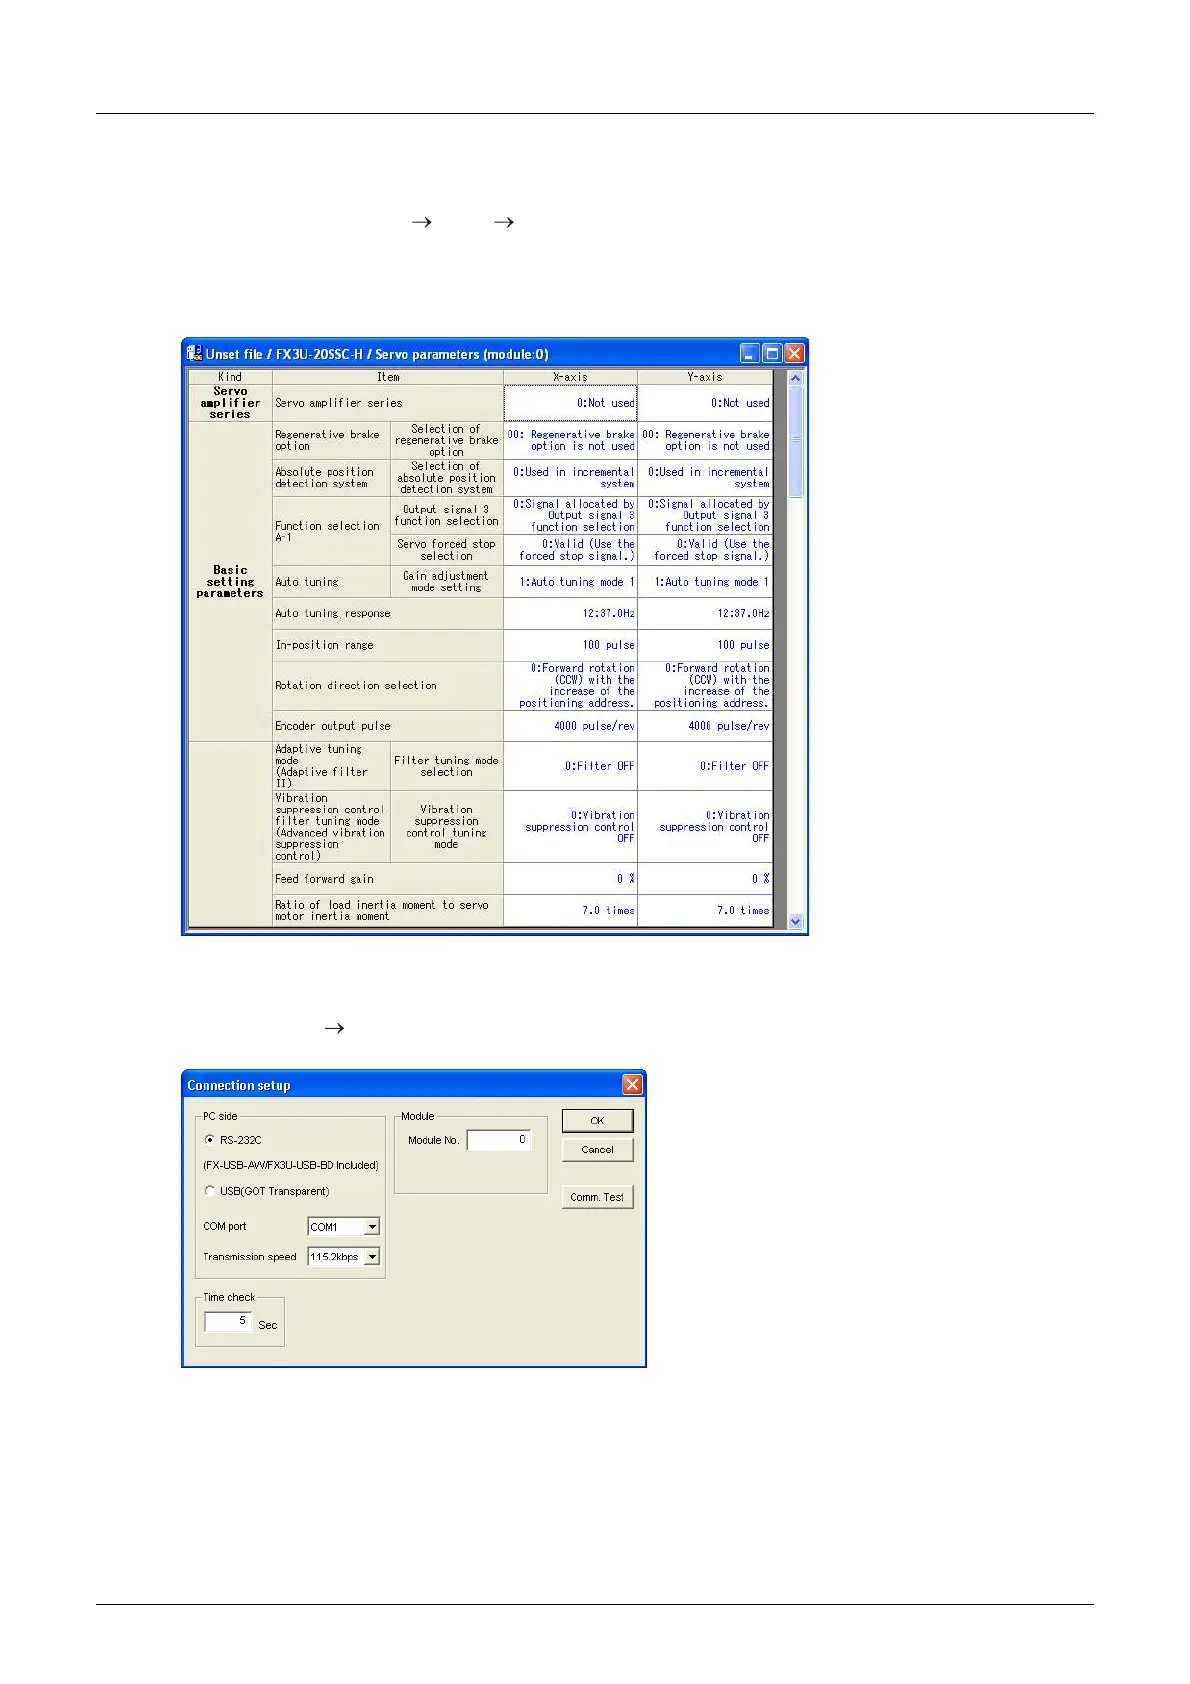Click the Module No. input field
The image size is (1190, 1684).
click(498, 1140)
